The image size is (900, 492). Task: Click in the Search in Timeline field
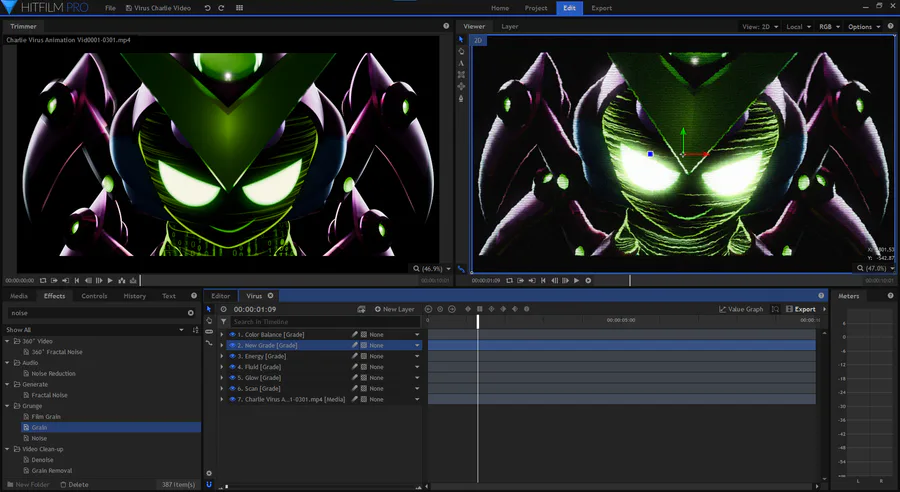tap(290, 322)
